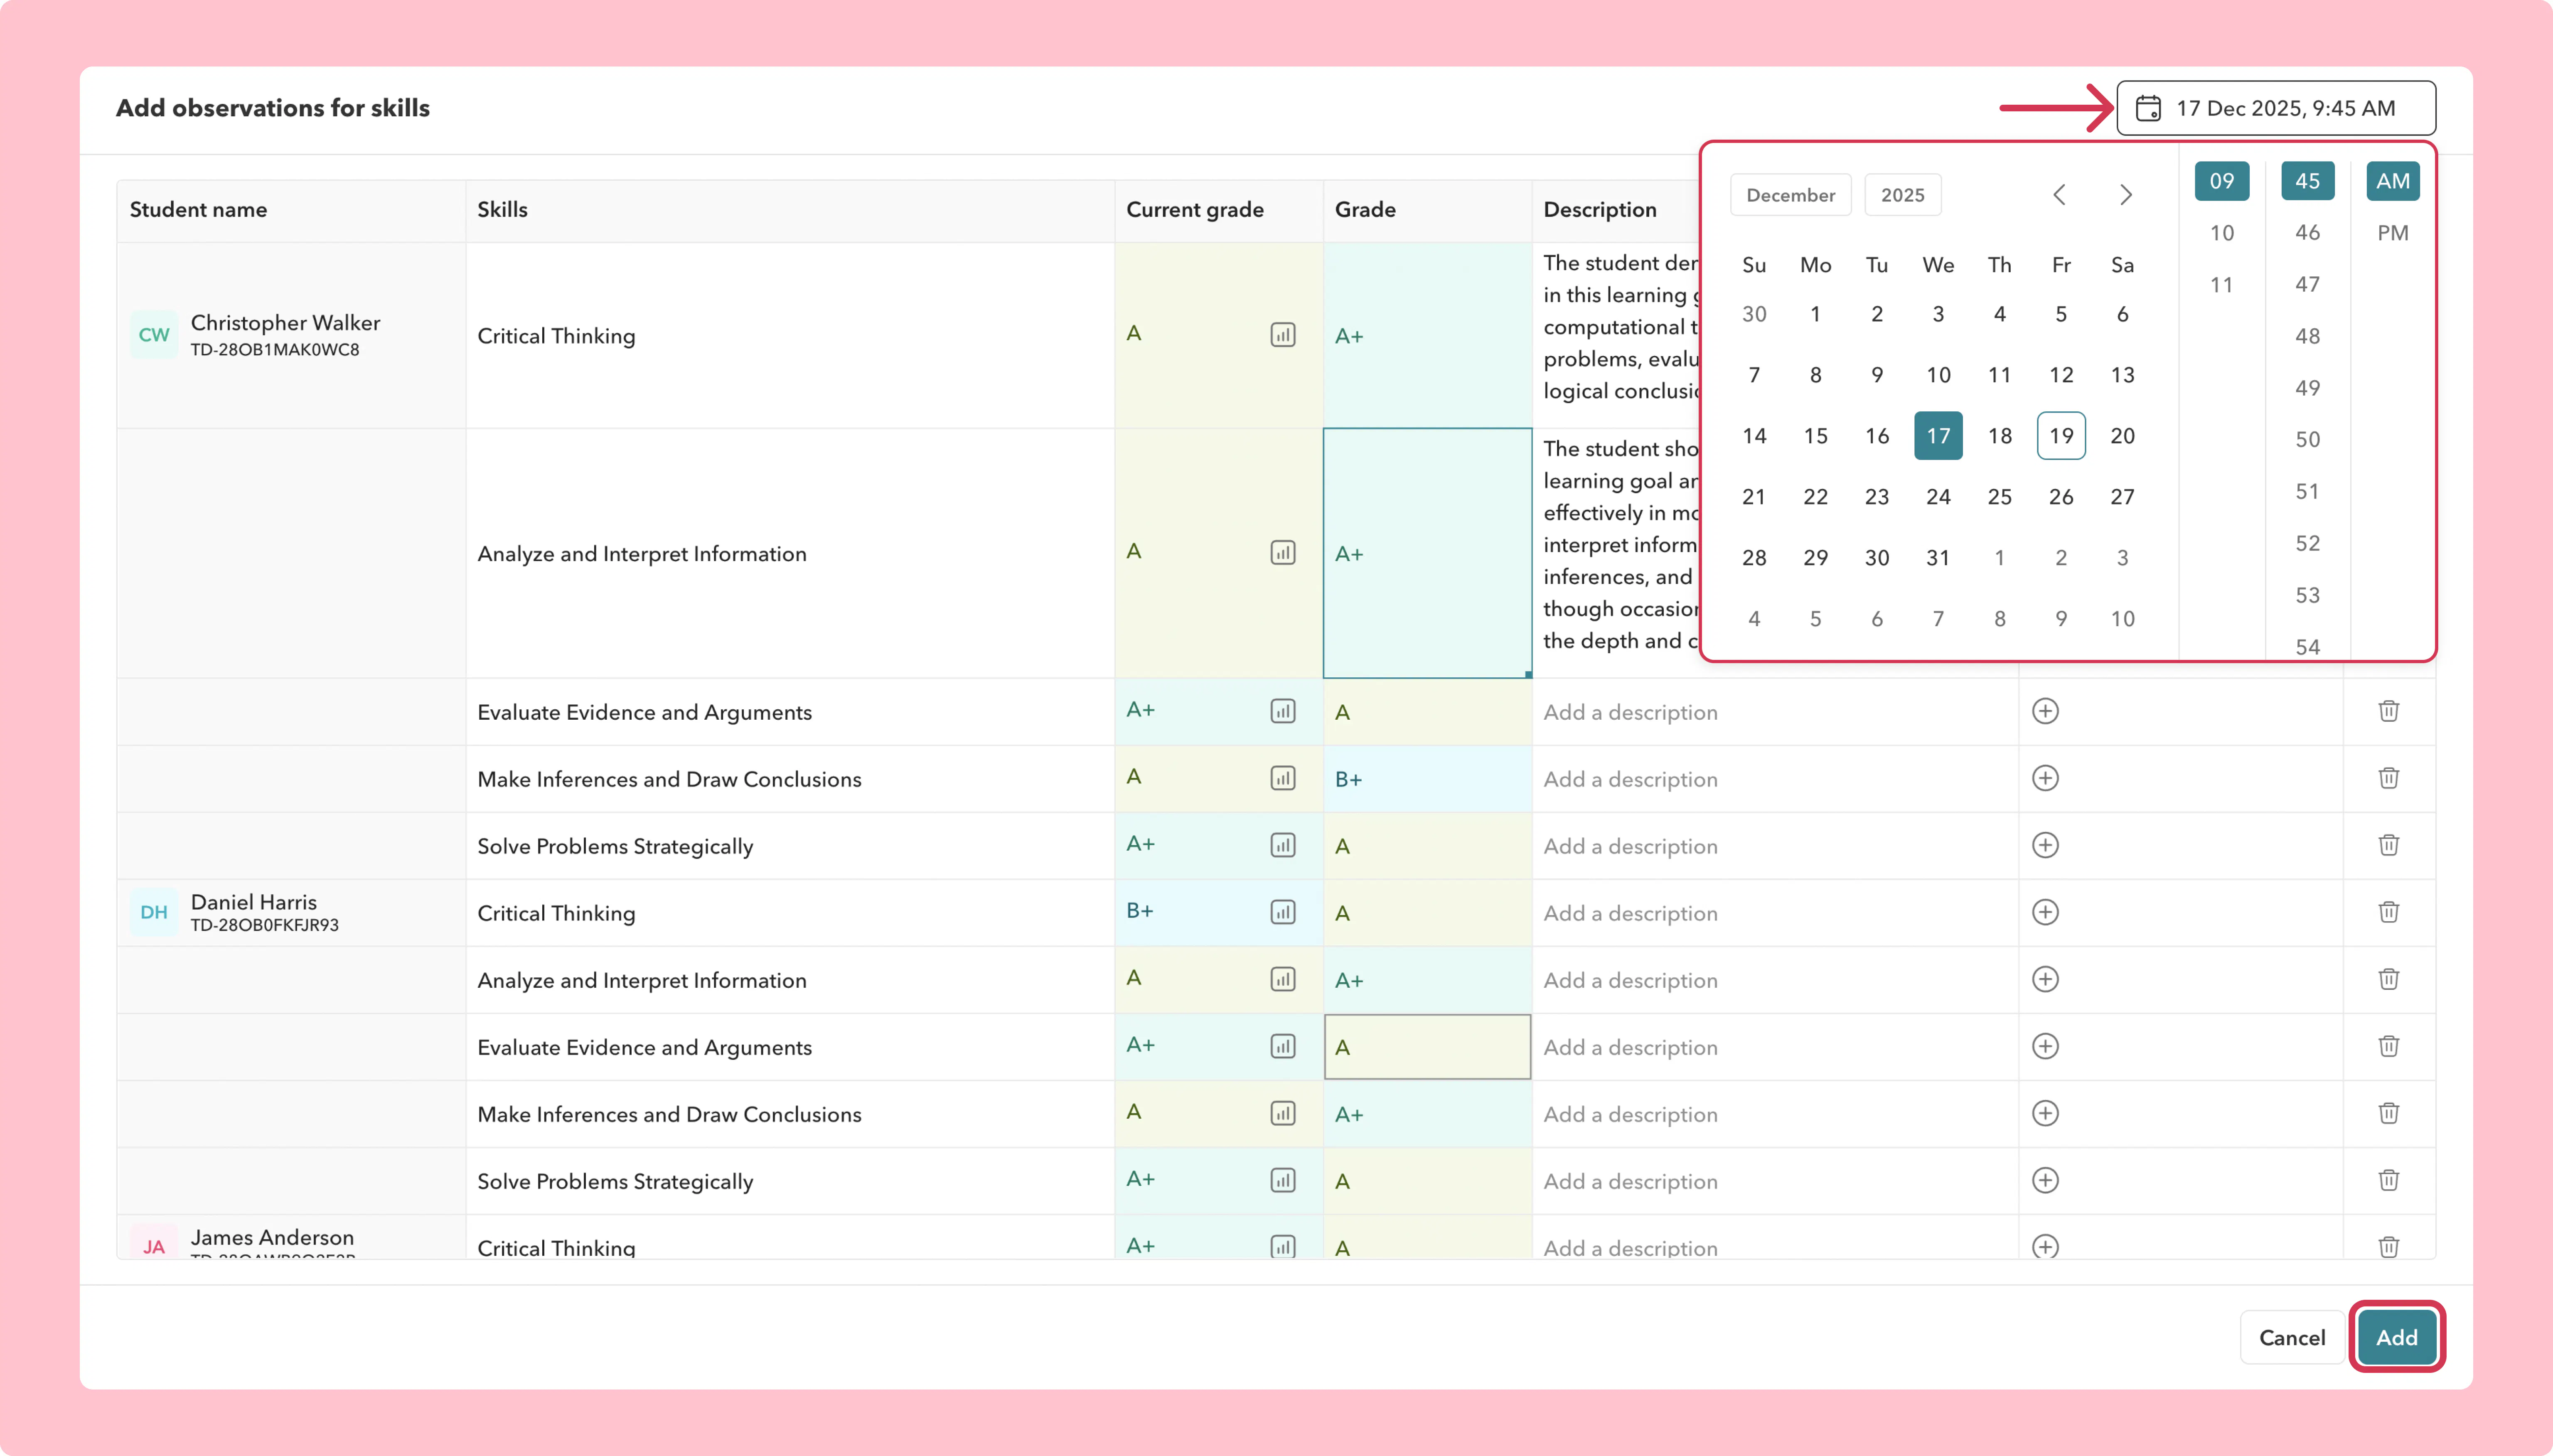Click plus icon for Daniel Harris's Solve Problems row

tap(2045, 1180)
